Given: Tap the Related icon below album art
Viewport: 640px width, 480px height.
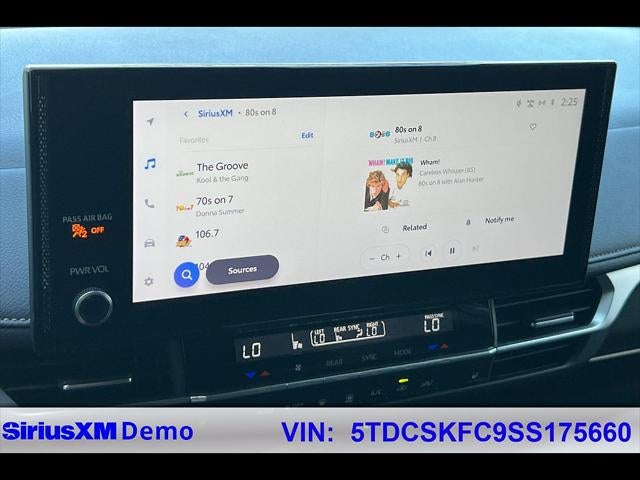Looking at the screenshot, I should [x=385, y=230].
